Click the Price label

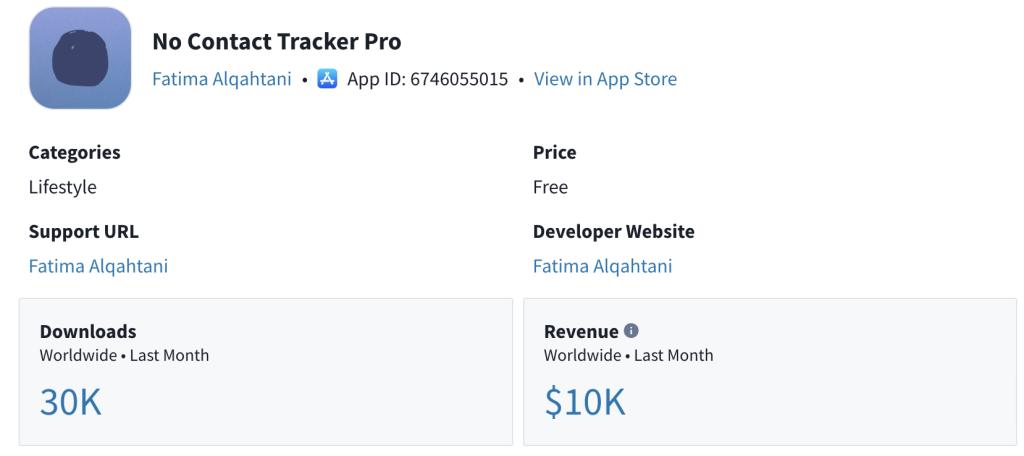[x=554, y=152]
